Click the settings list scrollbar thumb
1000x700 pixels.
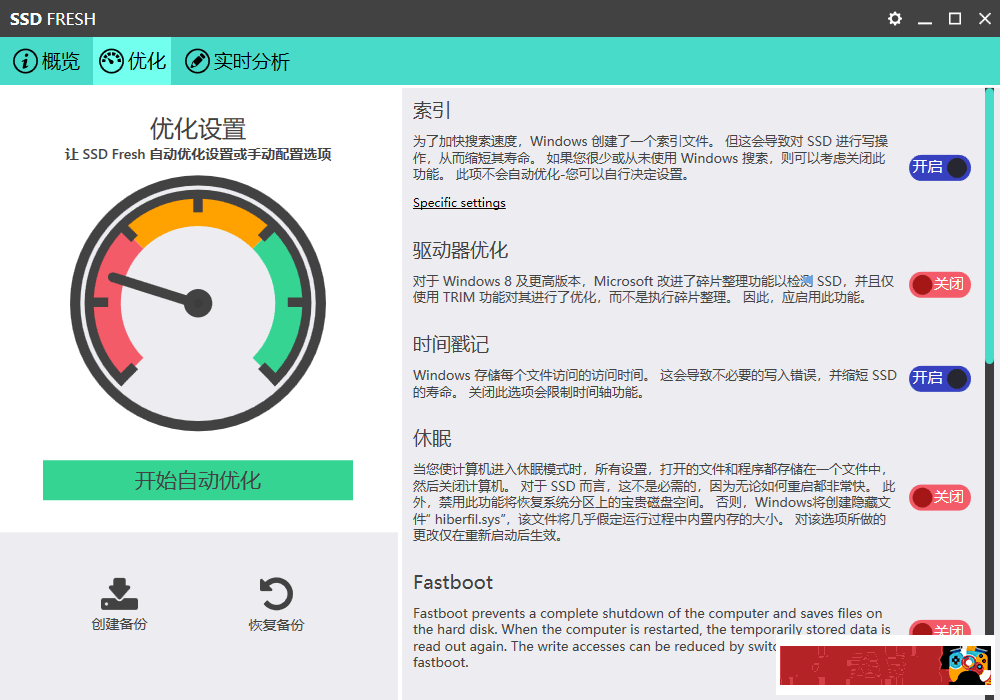pos(989,226)
